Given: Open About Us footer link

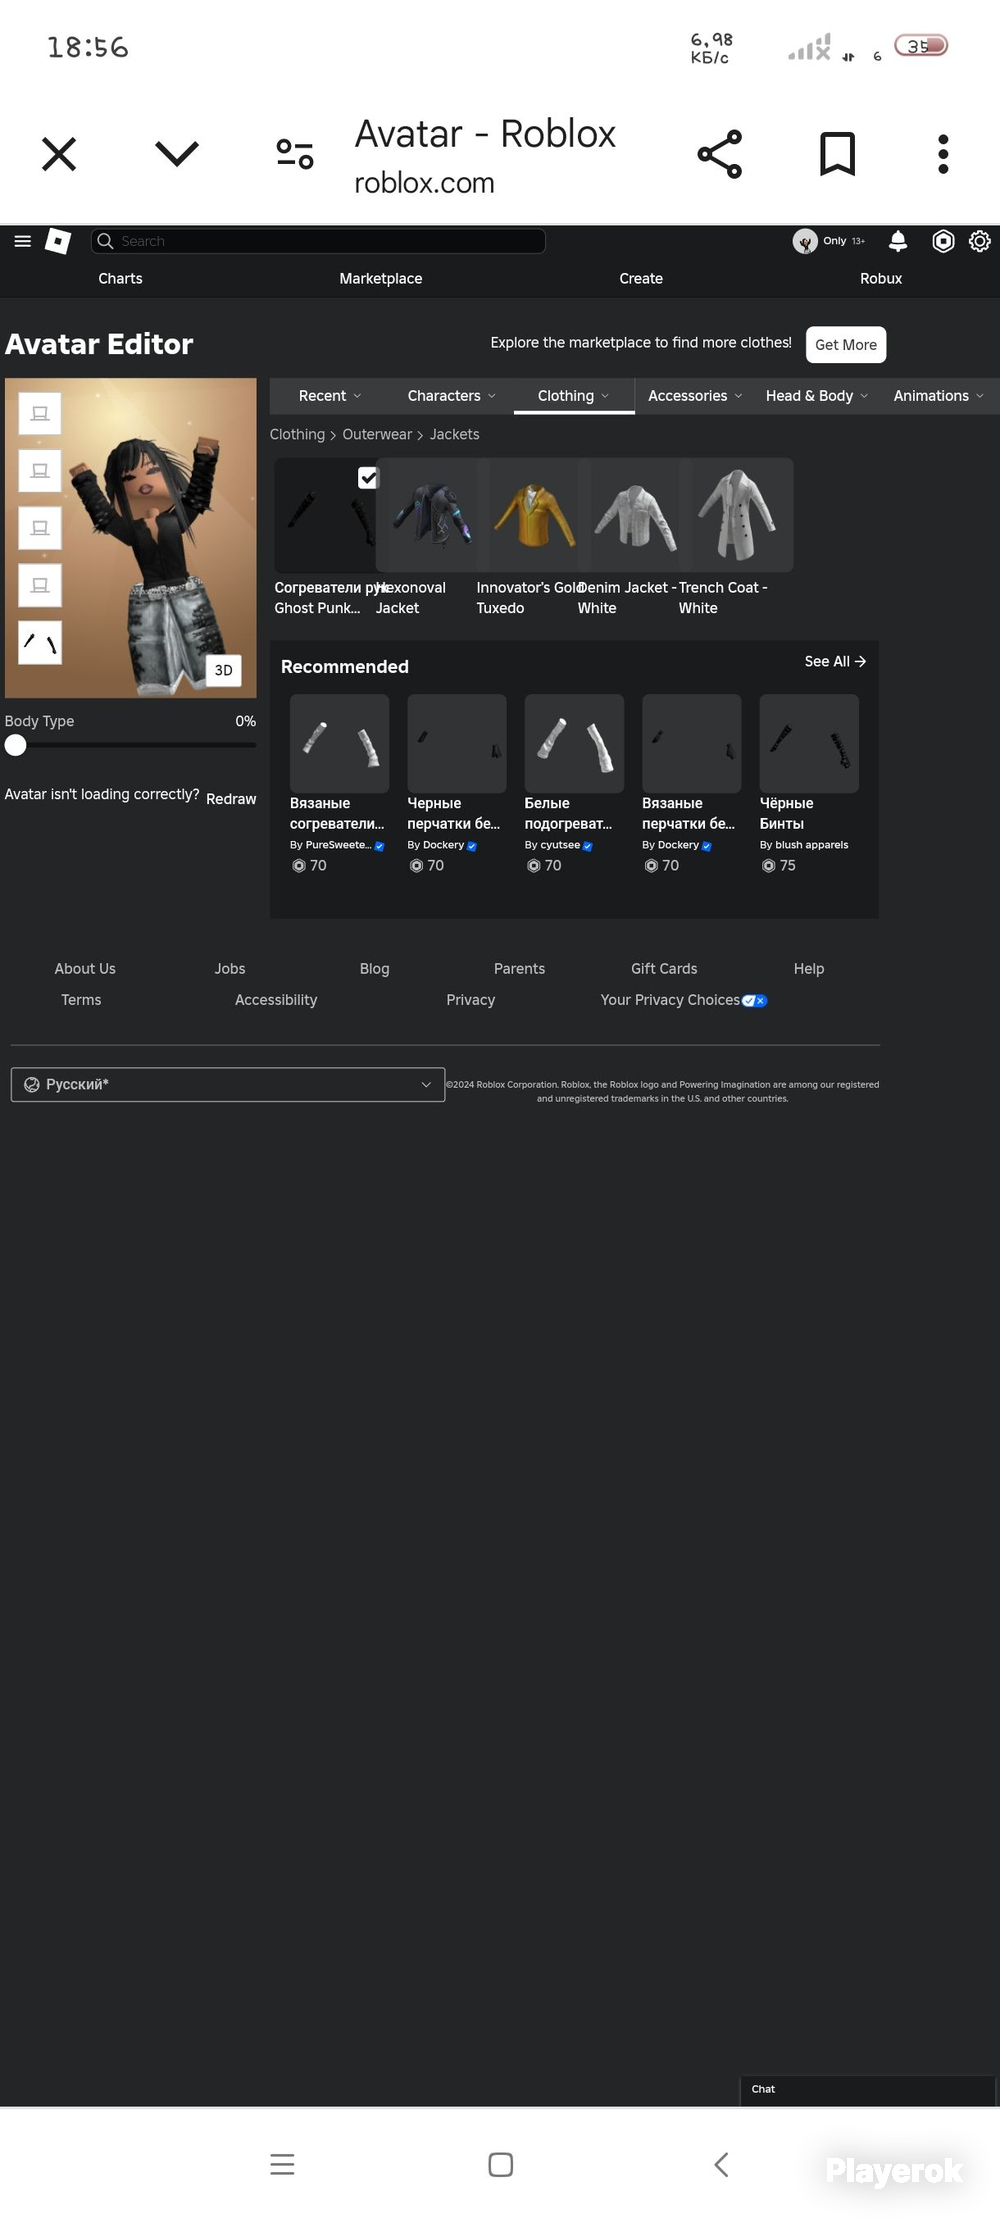Looking at the screenshot, I should 85,969.
